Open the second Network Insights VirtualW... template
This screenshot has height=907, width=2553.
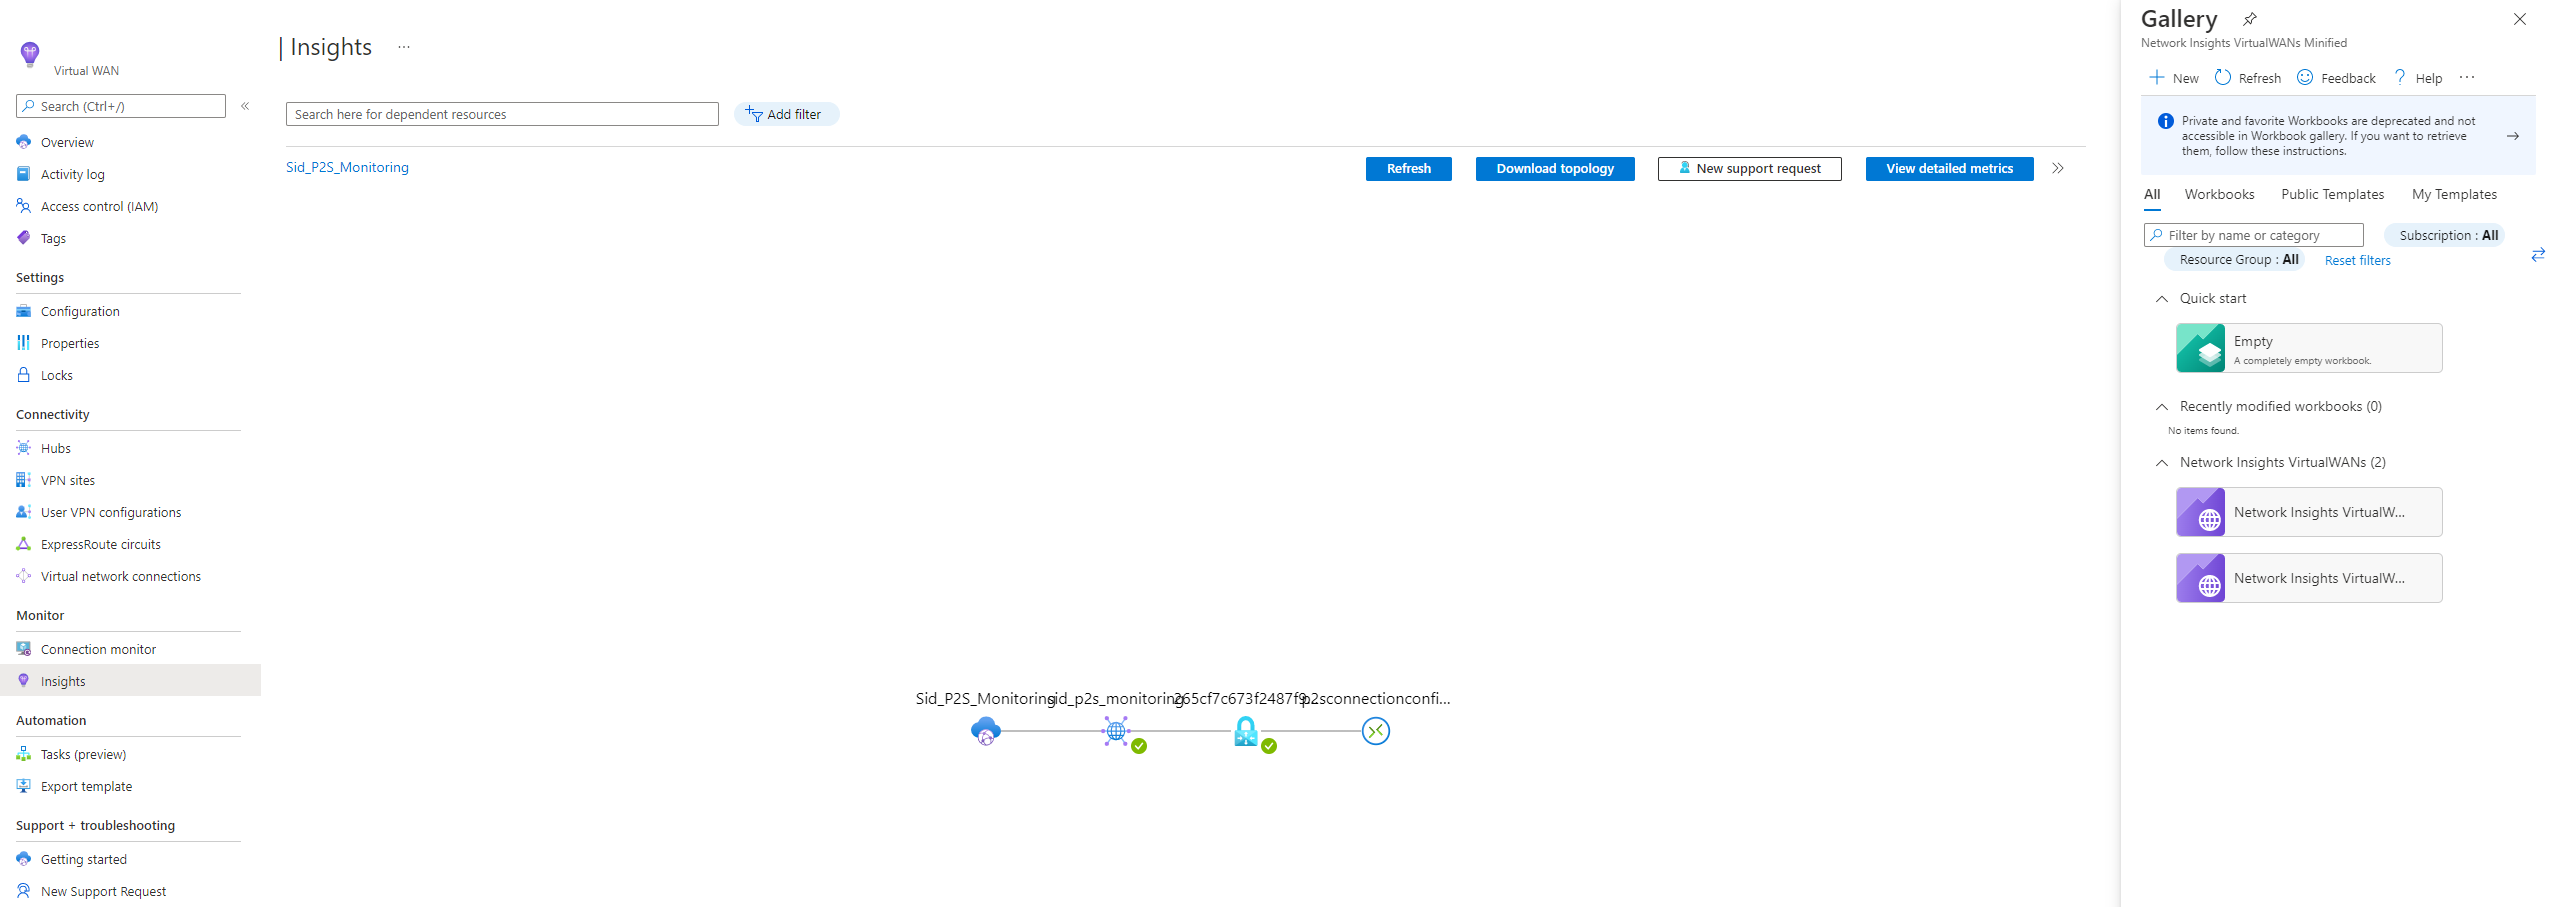click(x=2309, y=578)
